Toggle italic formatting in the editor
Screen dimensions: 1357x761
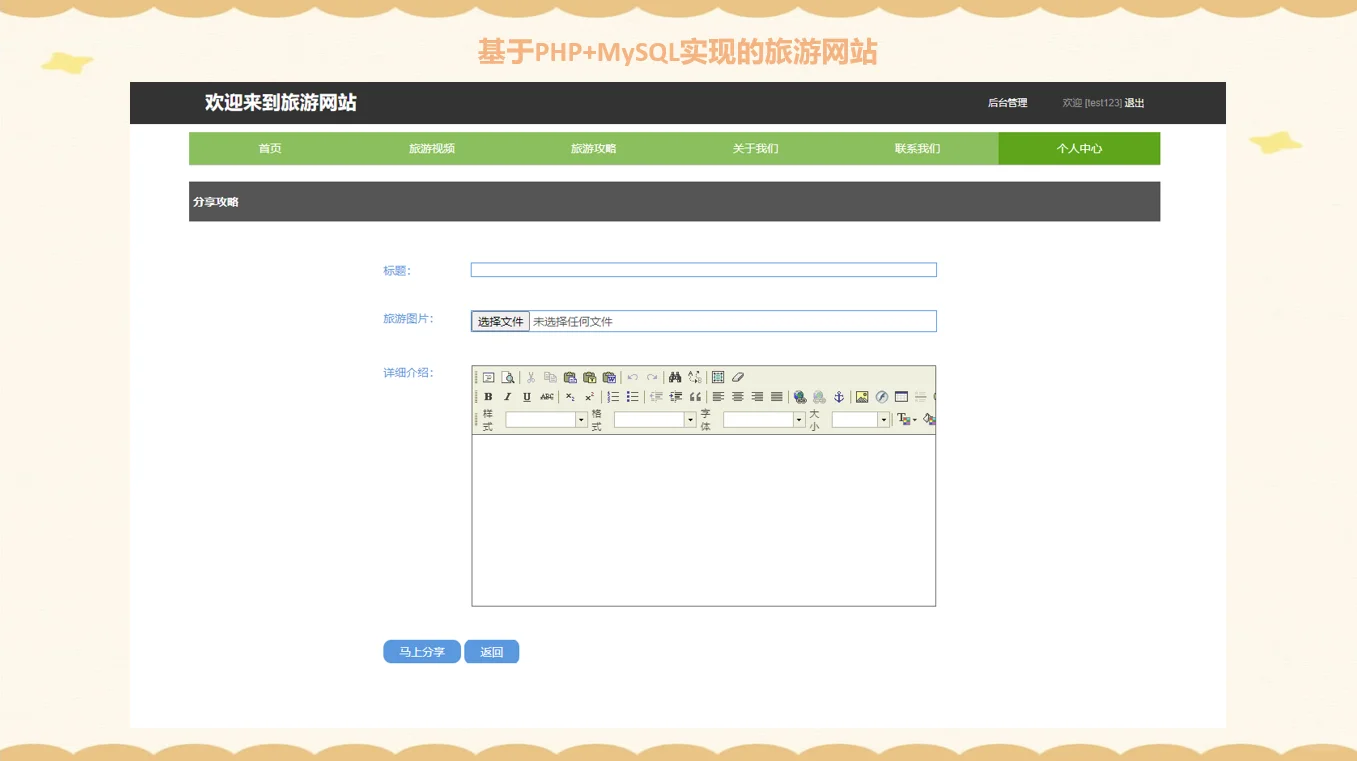pyautogui.click(x=508, y=397)
